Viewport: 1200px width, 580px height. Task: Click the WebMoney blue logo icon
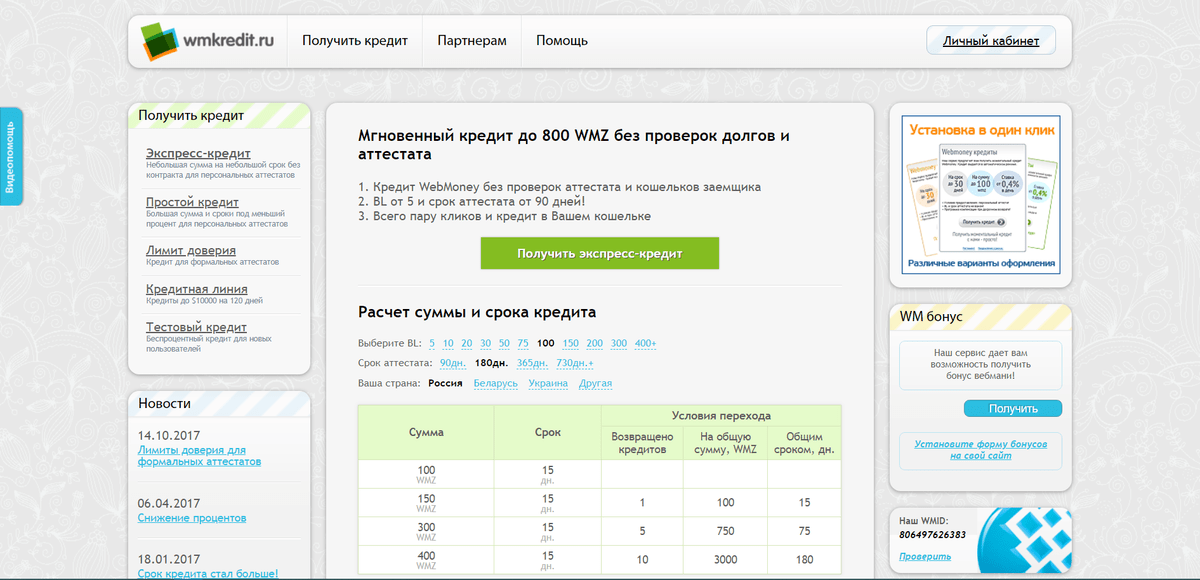point(1024,541)
